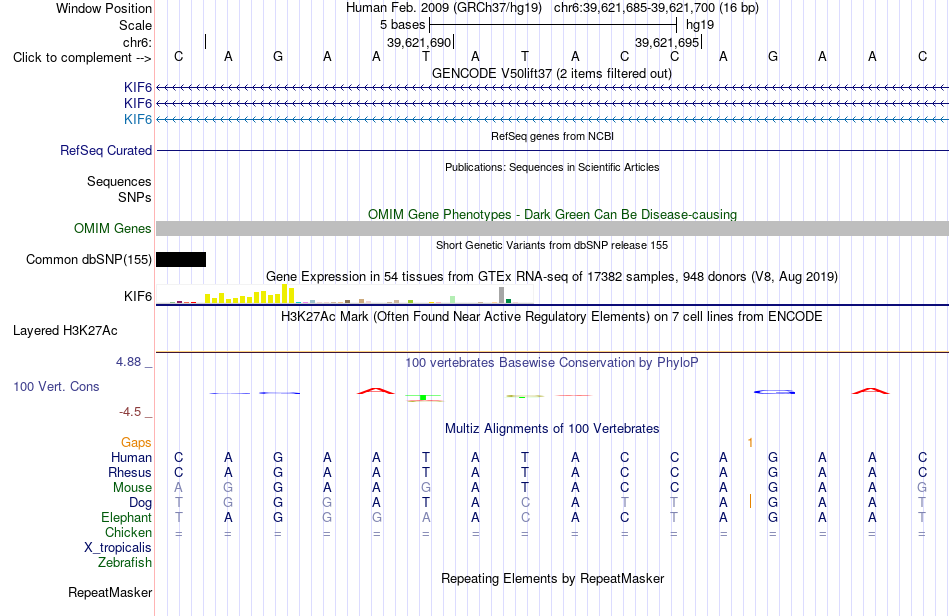
Task: Click the '5 bases' scale bar label
Action: [x=402, y=25]
